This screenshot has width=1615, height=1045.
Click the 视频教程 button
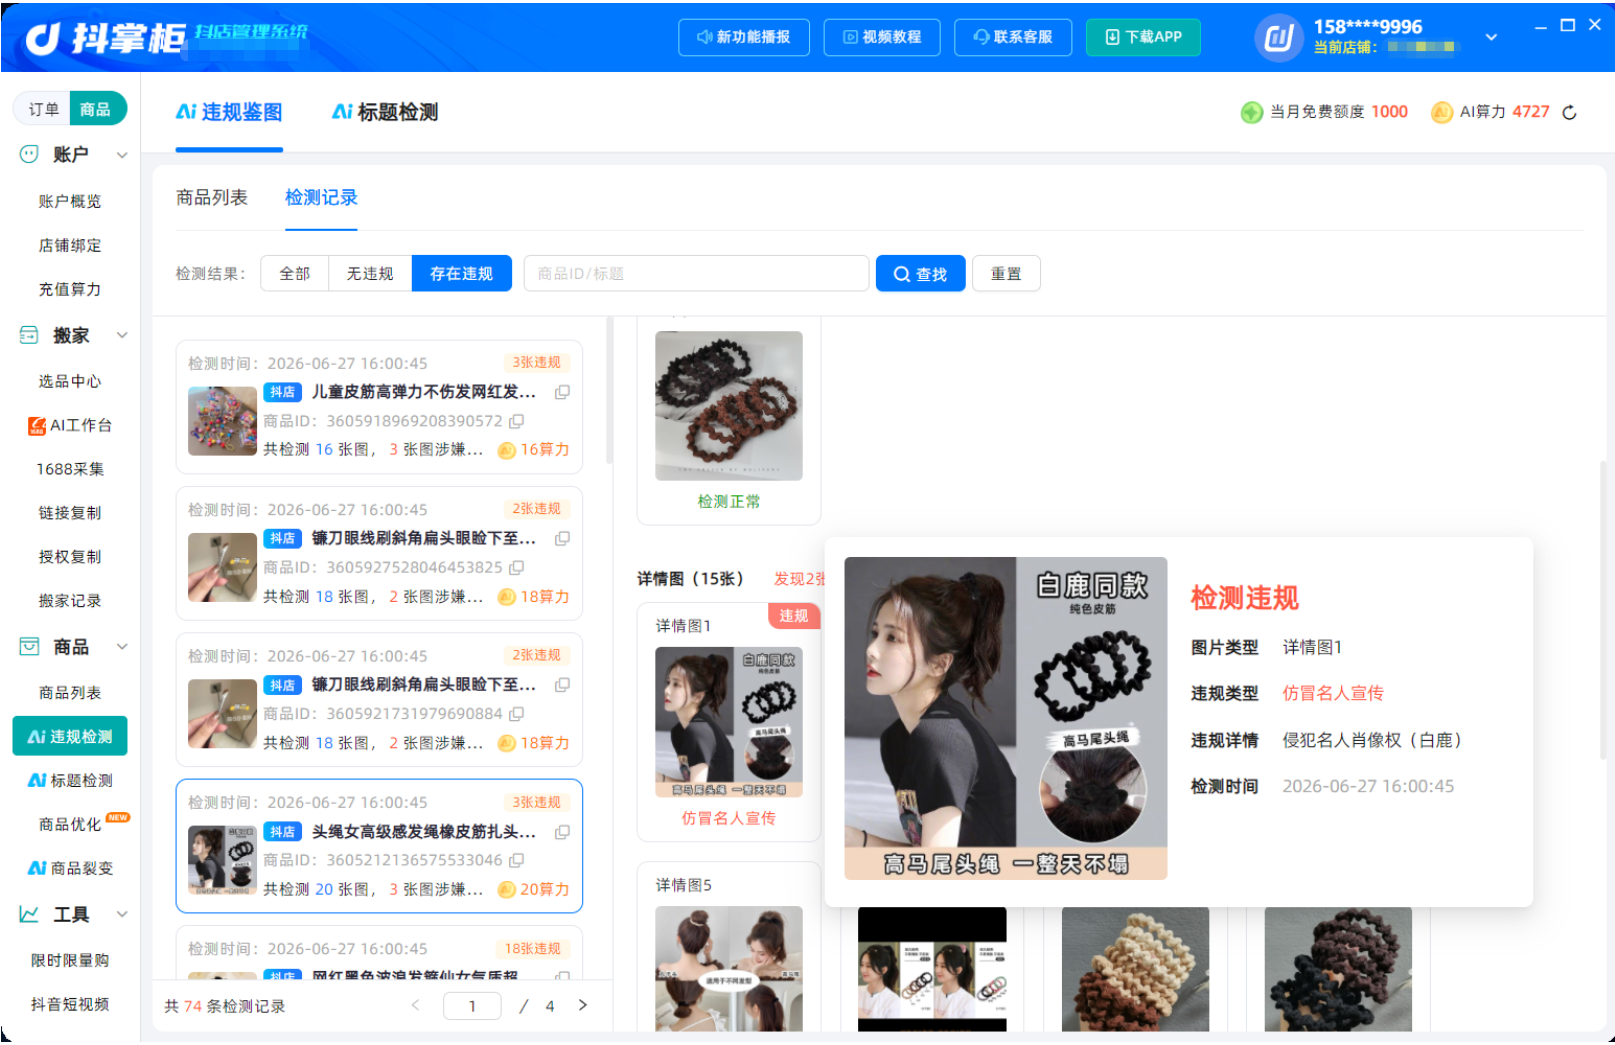(x=882, y=37)
